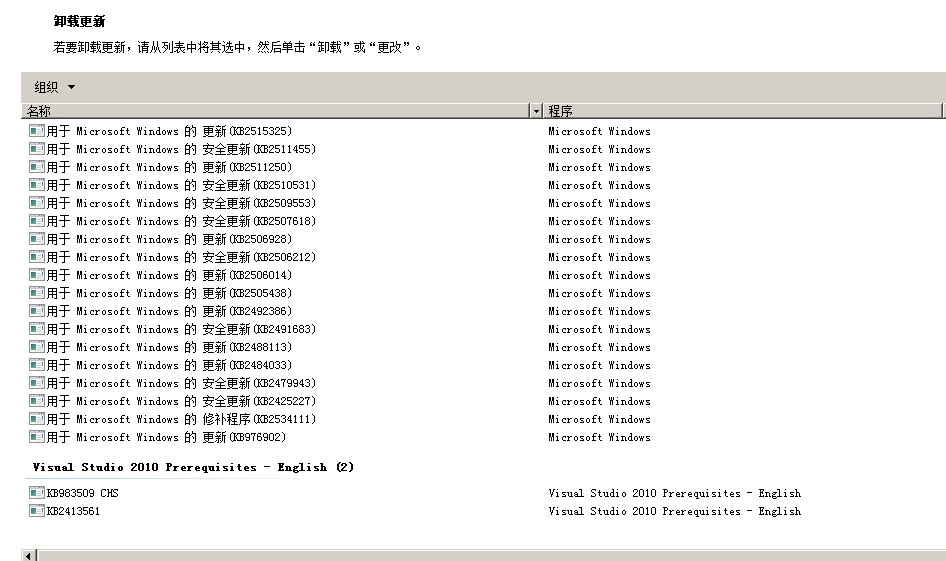Screen dimensions: 946x561
Task: Select Visual Studio 2010 Prerequisites group header
Action: coord(193,467)
